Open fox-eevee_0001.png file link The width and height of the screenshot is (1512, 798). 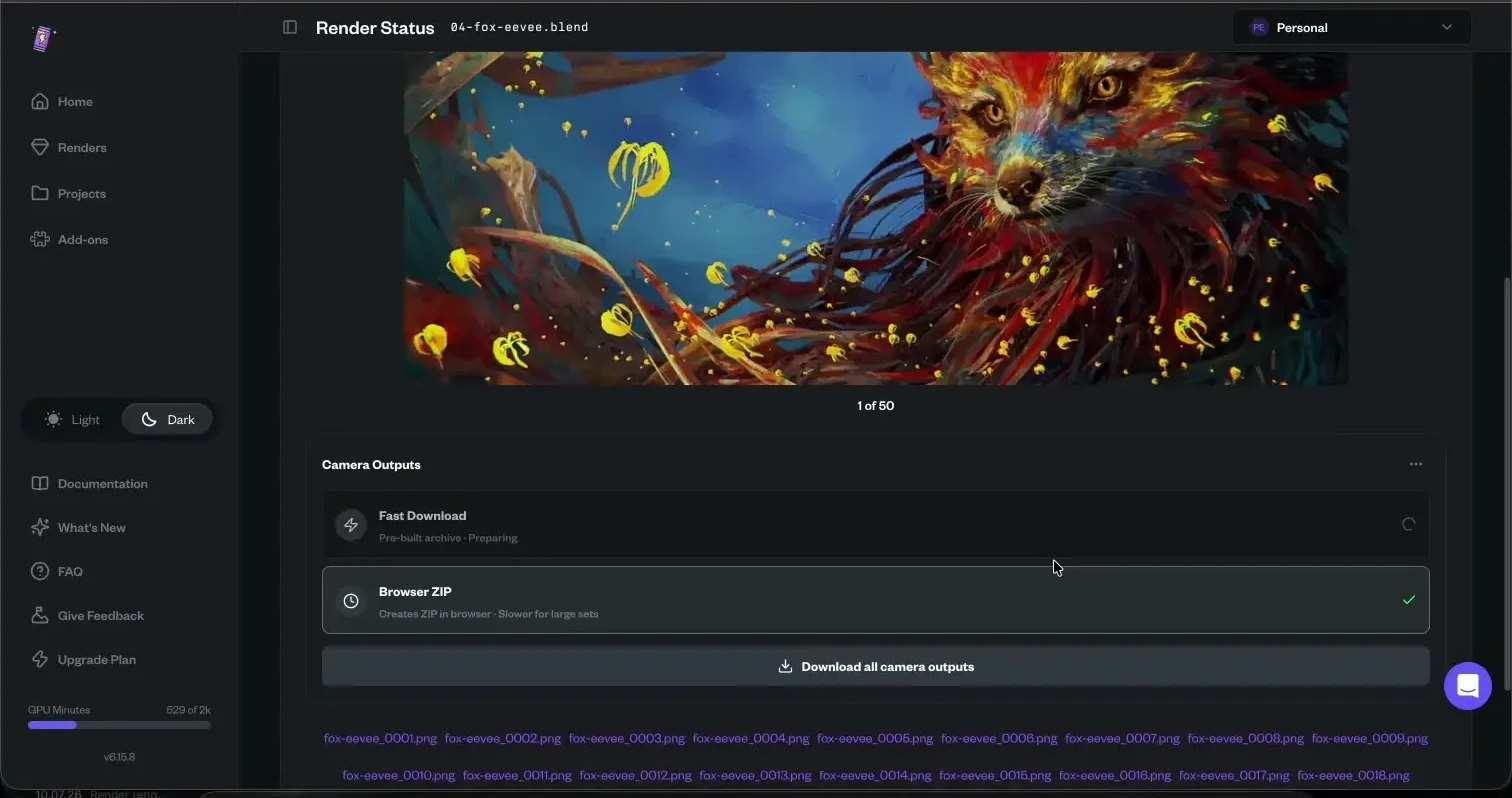pyautogui.click(x=380, y=738)
